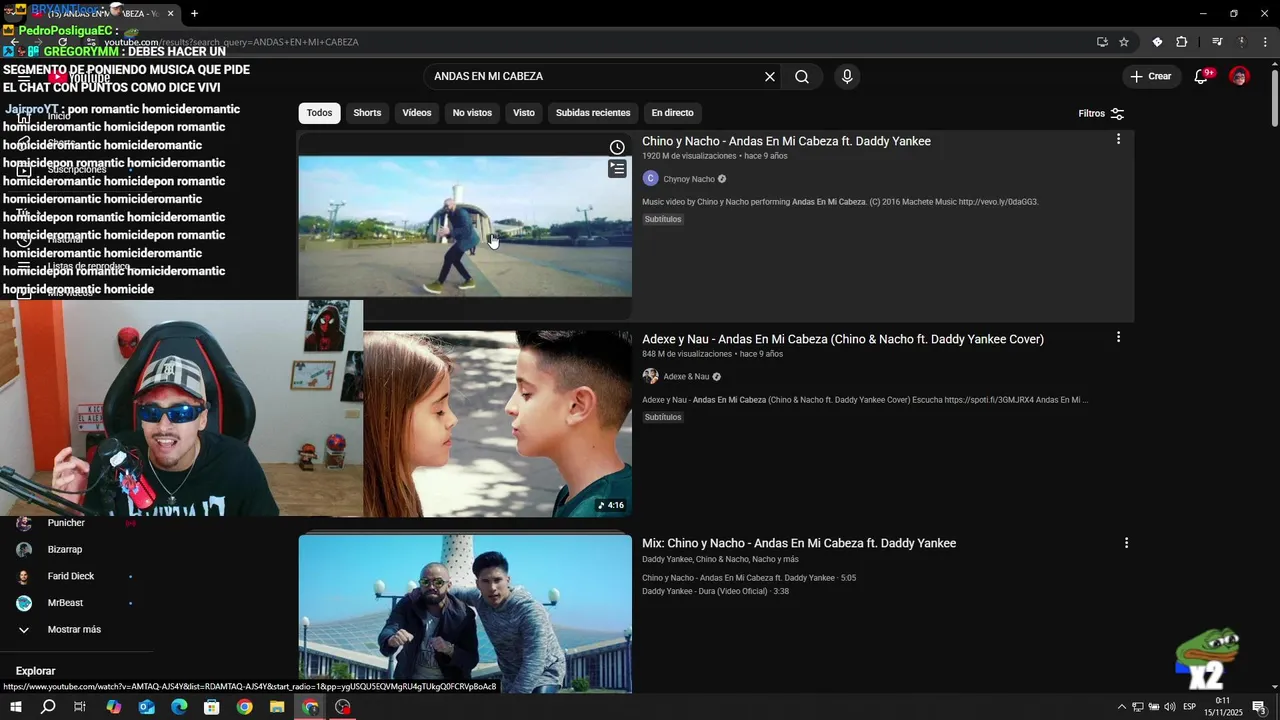The image size is (1280, 720).
Task: Select the Subidas recientes filter chip
Action: tap(593, 113)
